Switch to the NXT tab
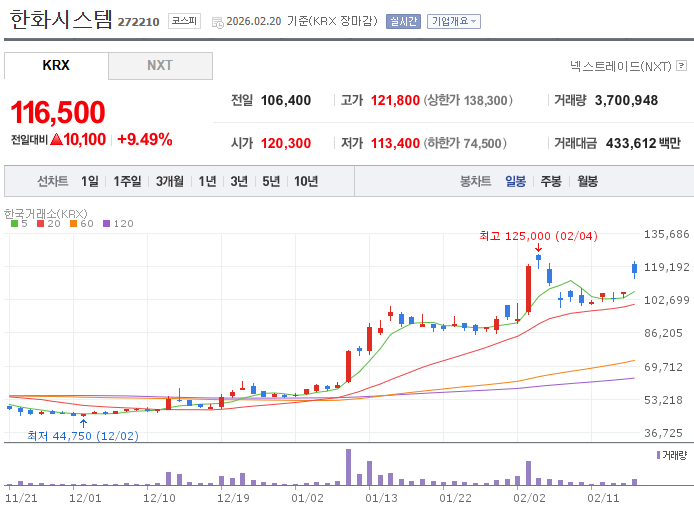Screen dimensions: 694x509 160,66
